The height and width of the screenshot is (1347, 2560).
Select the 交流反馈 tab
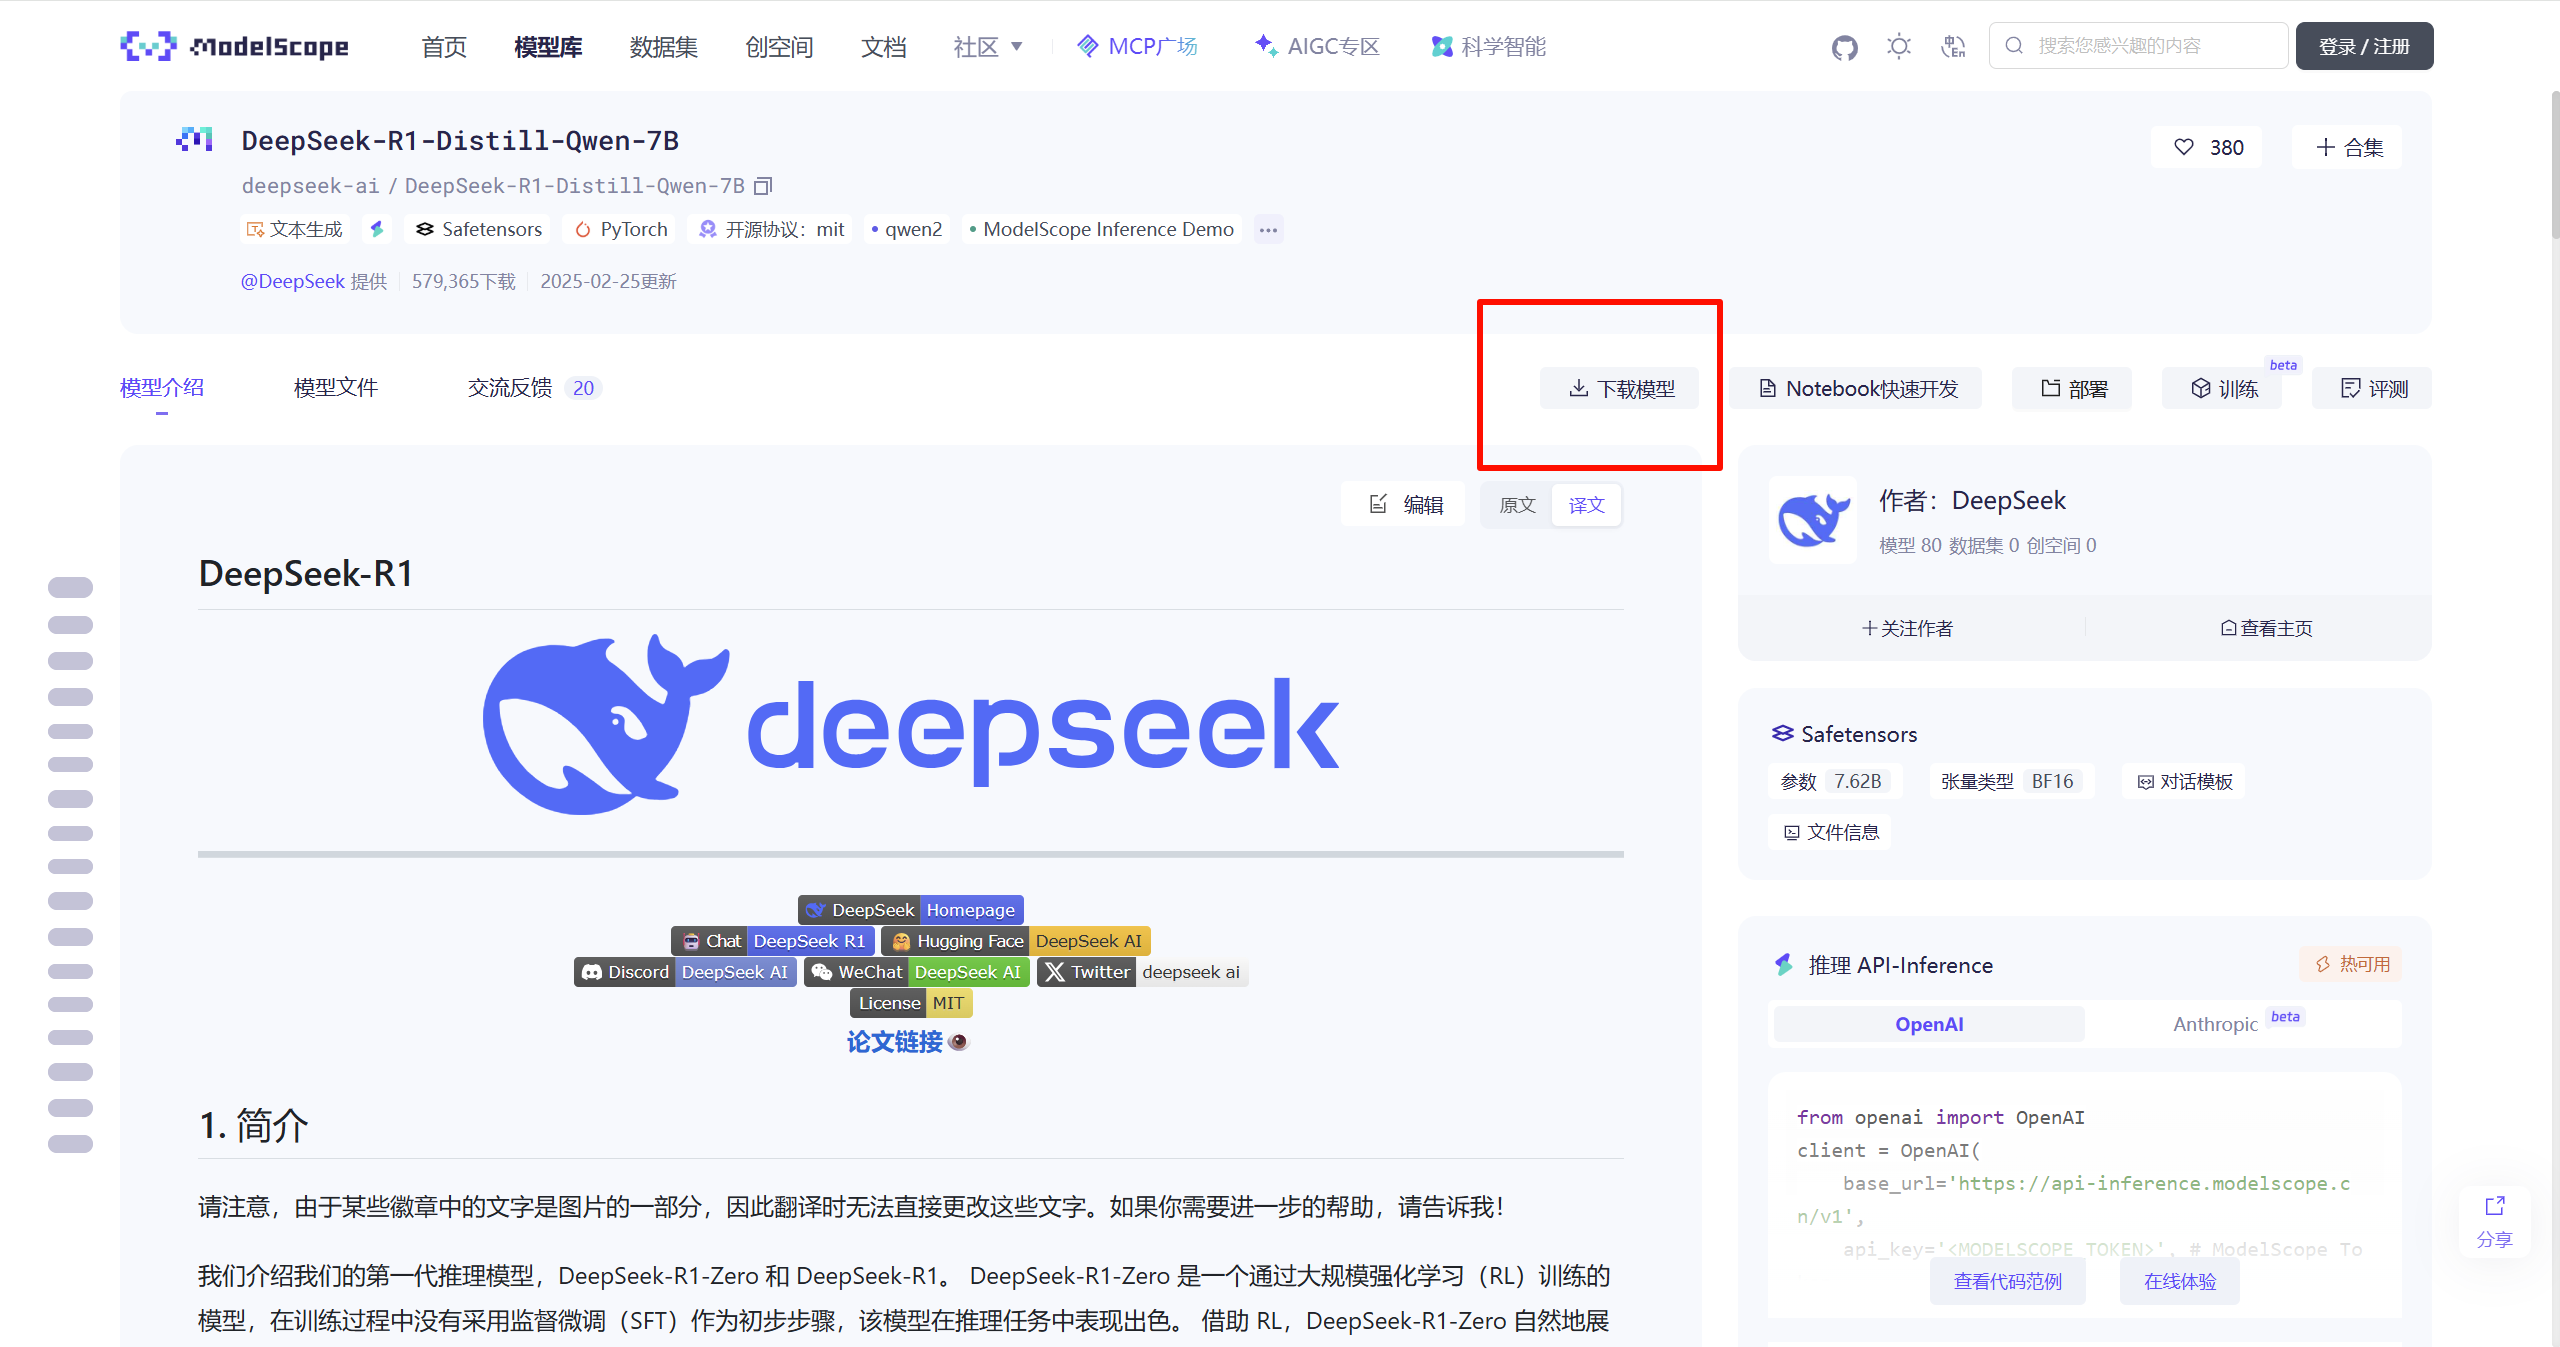(534, 388)
